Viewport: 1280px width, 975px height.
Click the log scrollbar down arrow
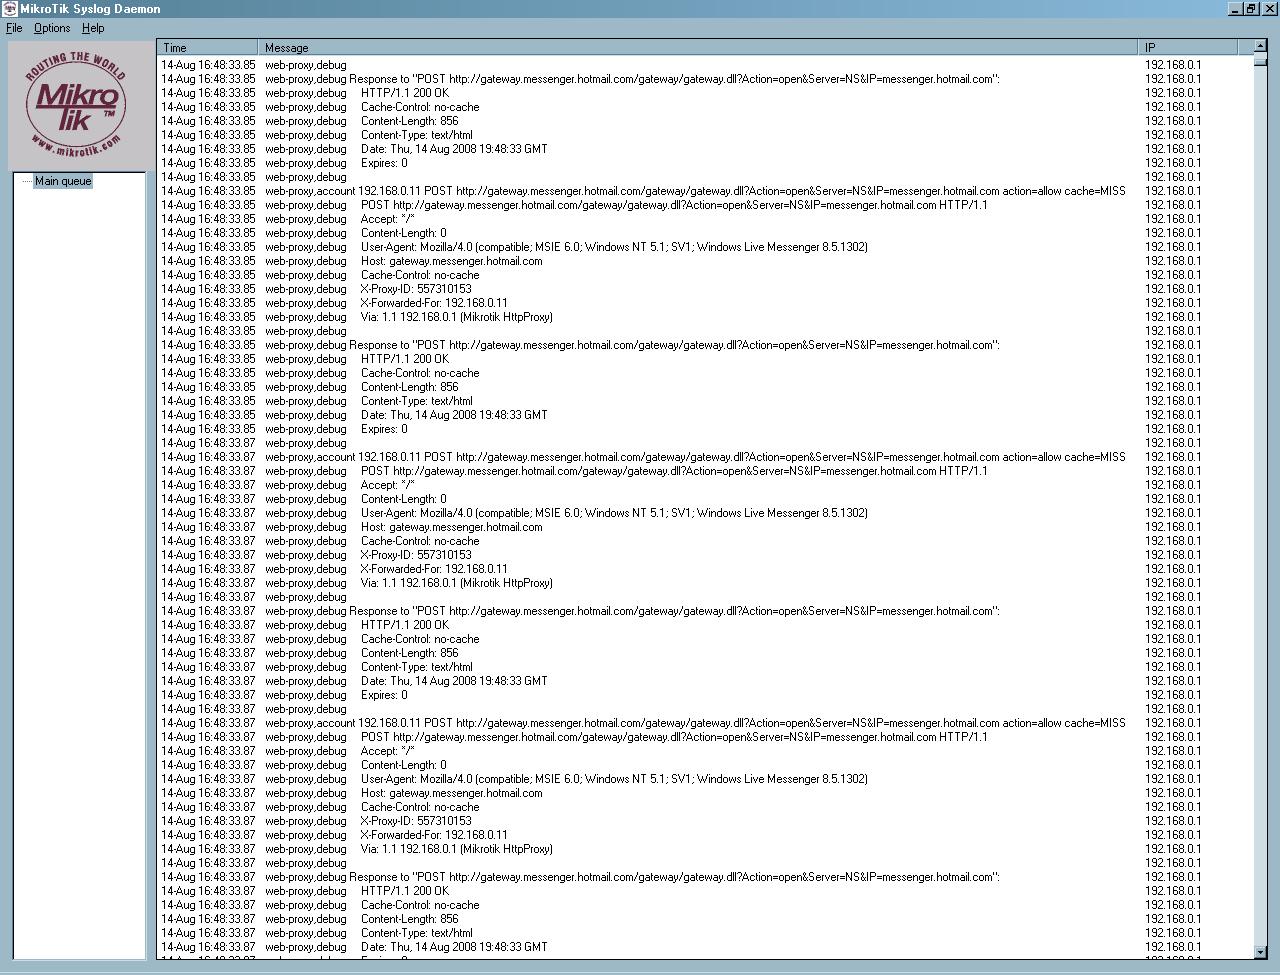pos(1260,952)
